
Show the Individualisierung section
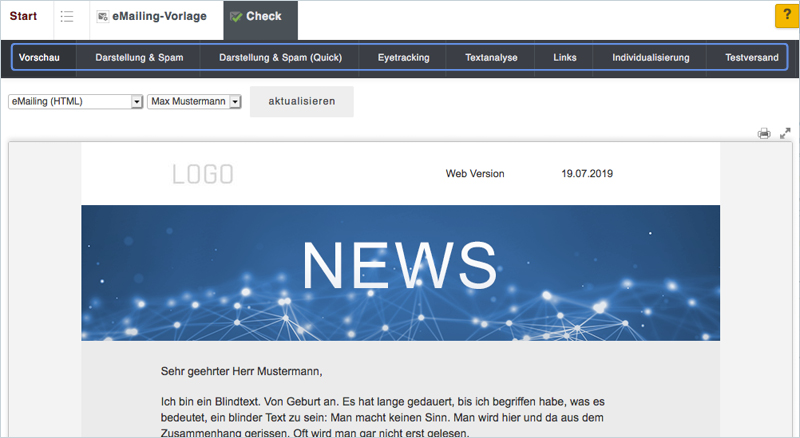pyautogui.click(x=651, y=58)
